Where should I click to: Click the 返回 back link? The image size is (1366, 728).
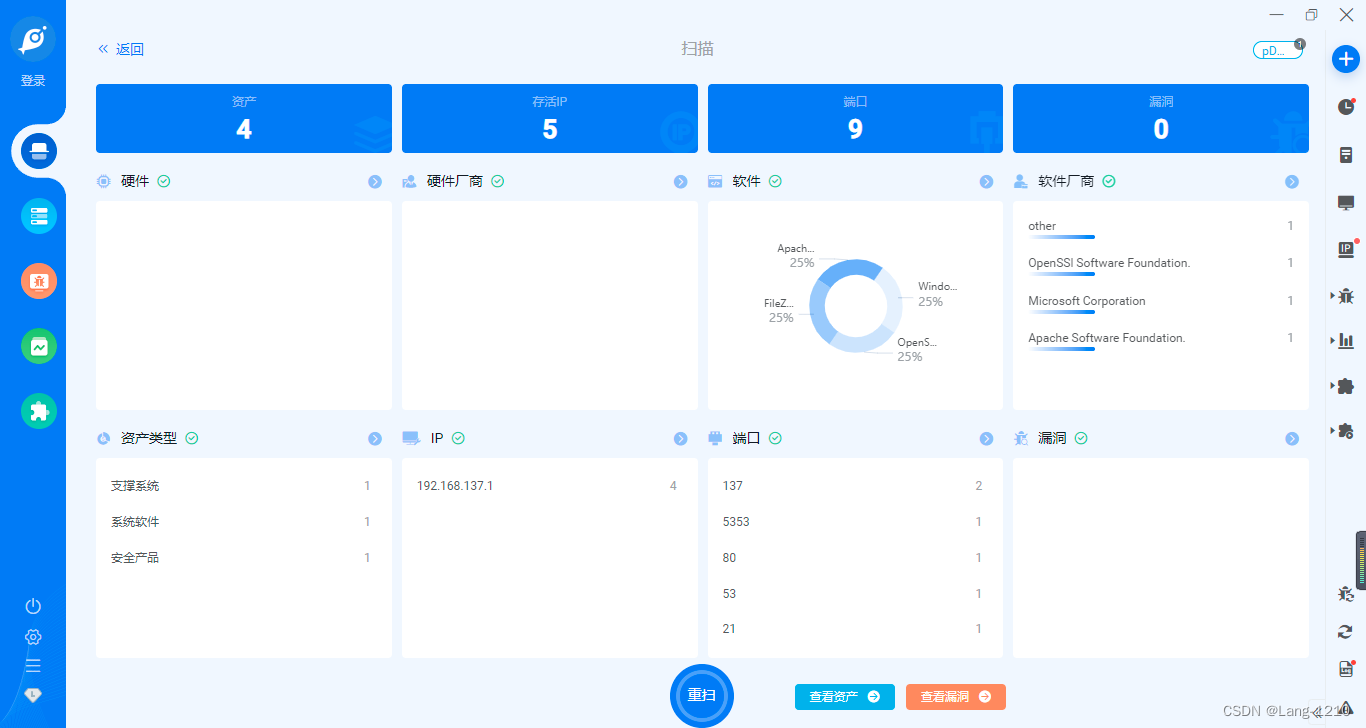coord(121,49)
